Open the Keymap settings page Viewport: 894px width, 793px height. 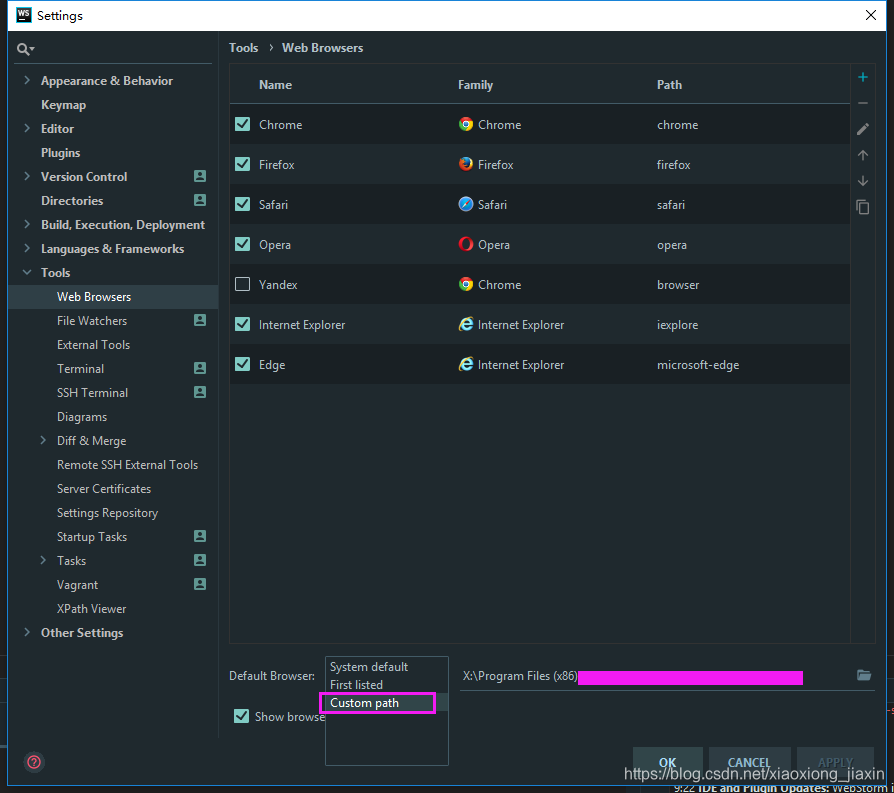pyautogui.click(x=63, y=105)
